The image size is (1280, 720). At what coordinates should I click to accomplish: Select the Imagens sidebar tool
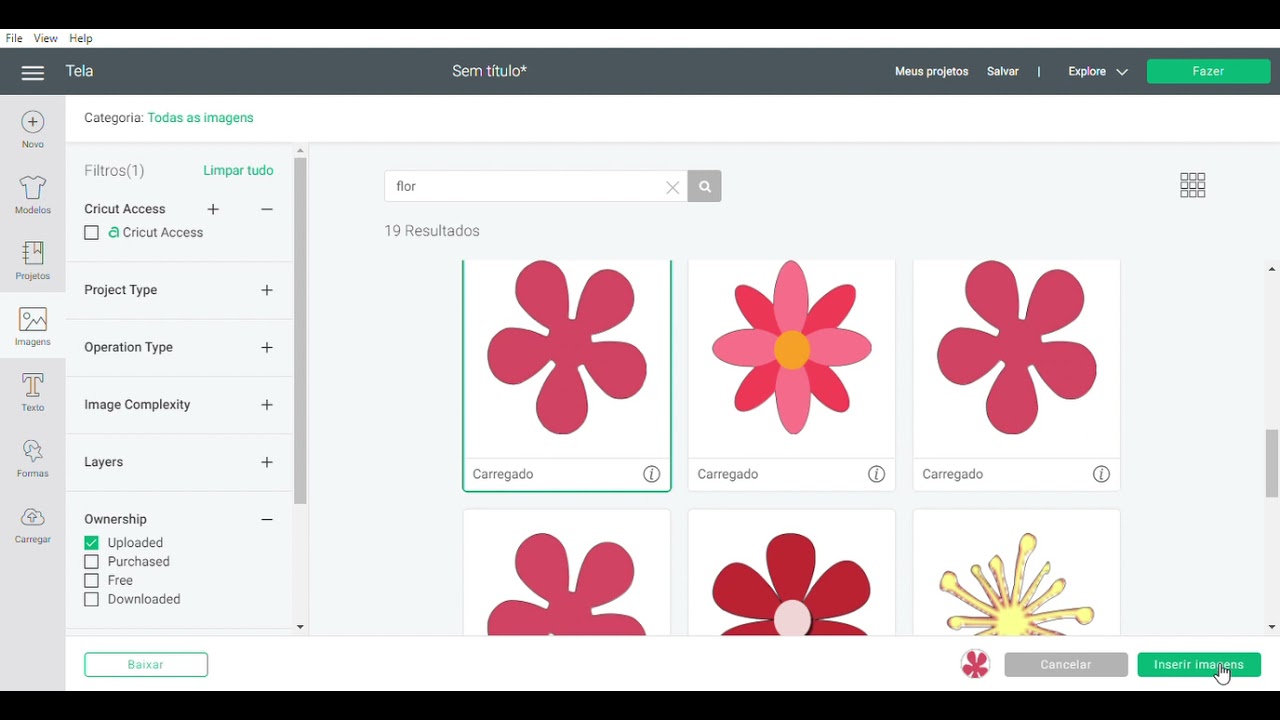tap(33, 327)
